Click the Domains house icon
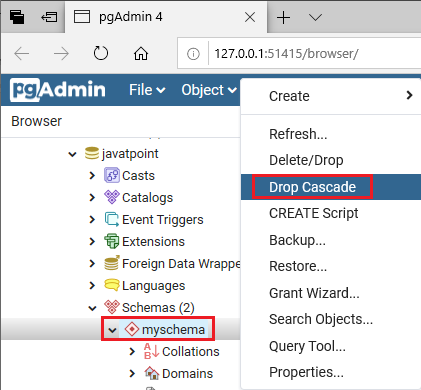 pos(152,373)
